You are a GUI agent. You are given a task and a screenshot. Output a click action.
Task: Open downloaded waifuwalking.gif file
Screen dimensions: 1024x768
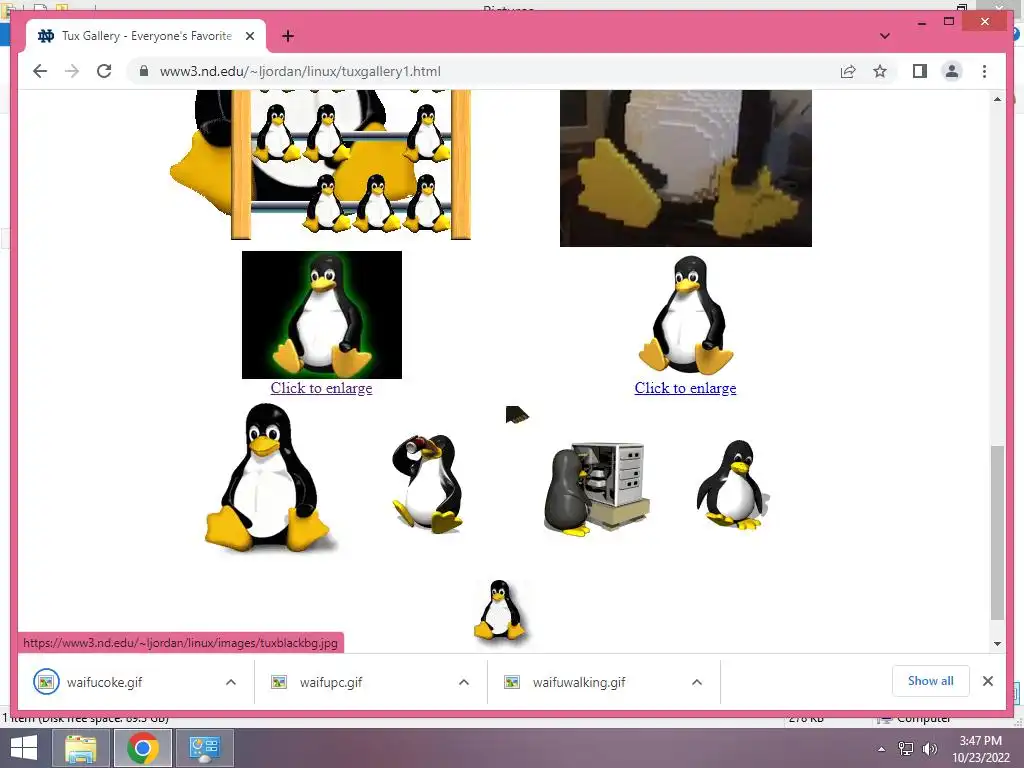579,682
